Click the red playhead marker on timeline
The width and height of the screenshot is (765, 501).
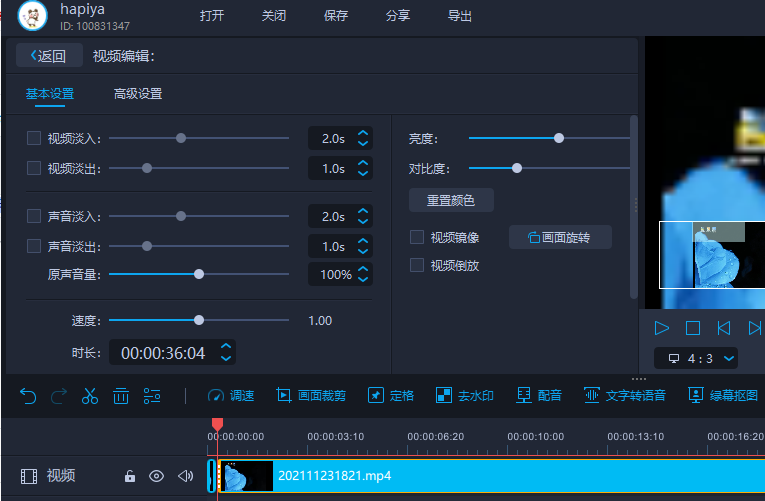pyautogui.click(x=218, y=424)
